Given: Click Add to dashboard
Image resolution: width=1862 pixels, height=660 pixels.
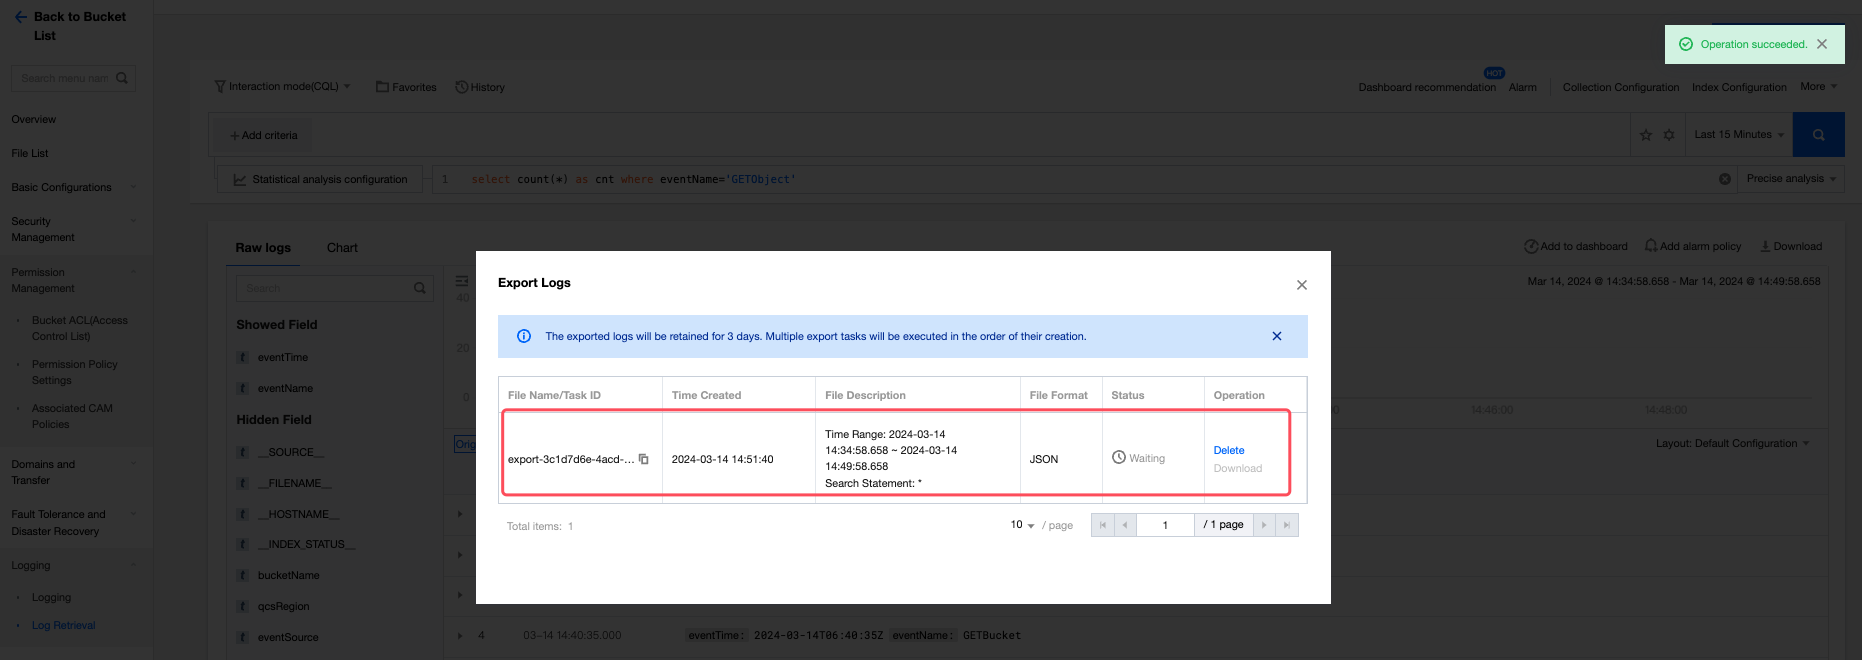Looking at the screenshot, I should point(1576,246).
